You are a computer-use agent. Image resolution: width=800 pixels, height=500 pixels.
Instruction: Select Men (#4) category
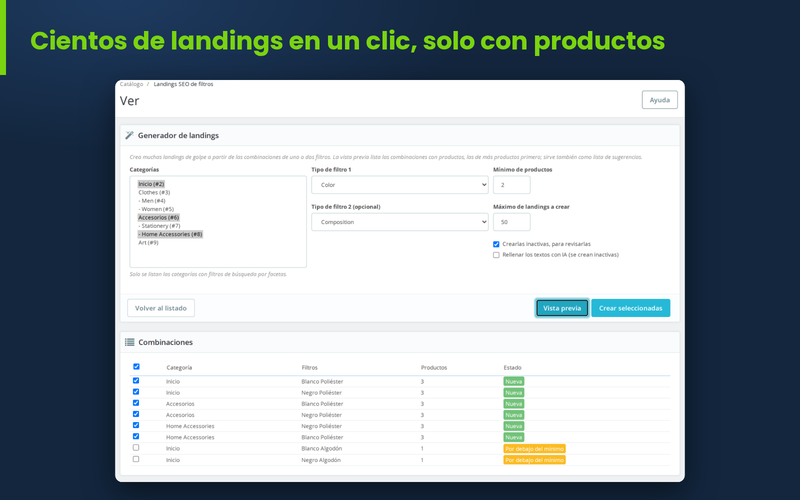152,201
